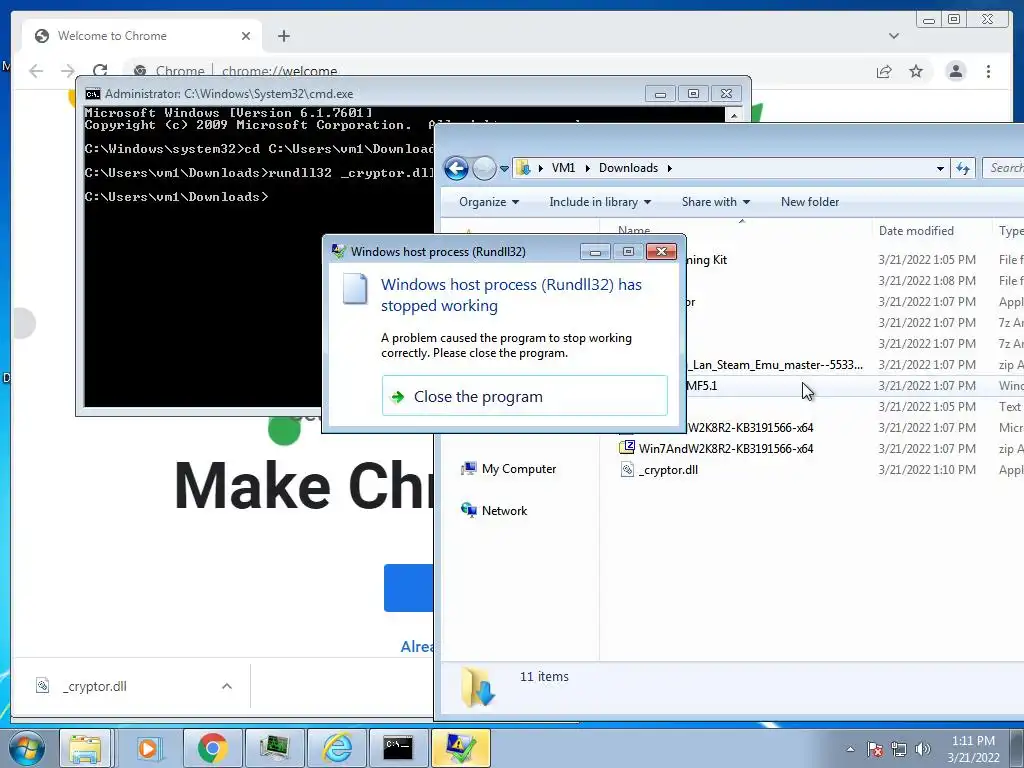Open new tab in Chrome
The width and height of the screenshot is (1024, 768).
pos(283,36)
